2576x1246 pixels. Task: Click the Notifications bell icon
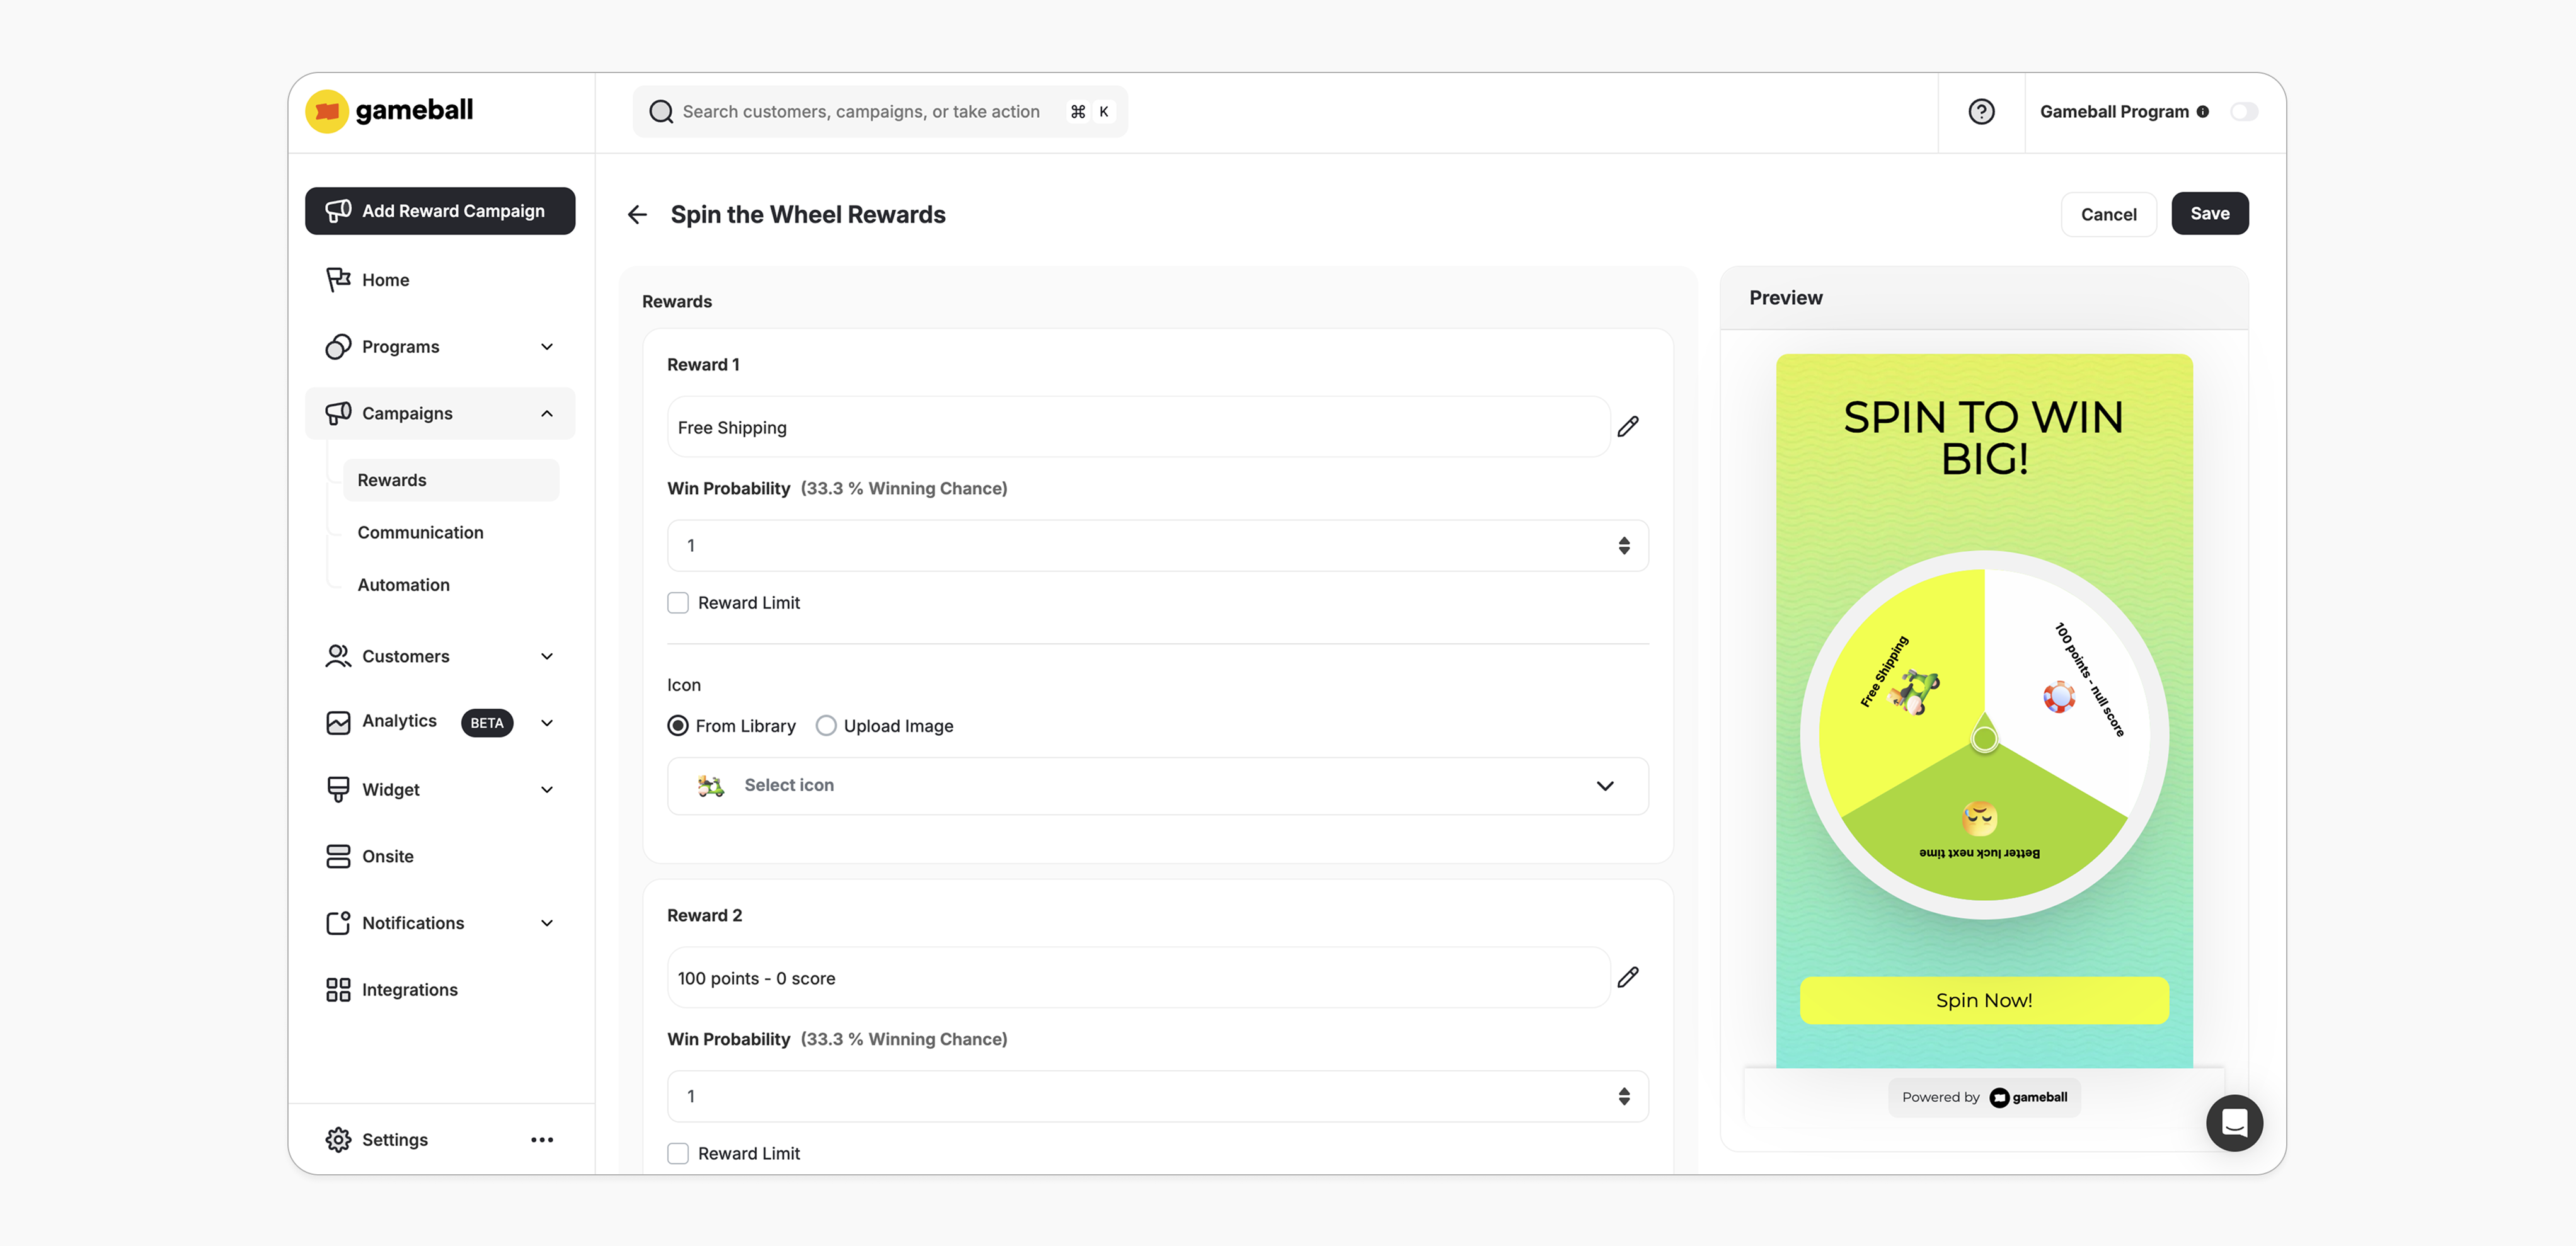[337, 922]
